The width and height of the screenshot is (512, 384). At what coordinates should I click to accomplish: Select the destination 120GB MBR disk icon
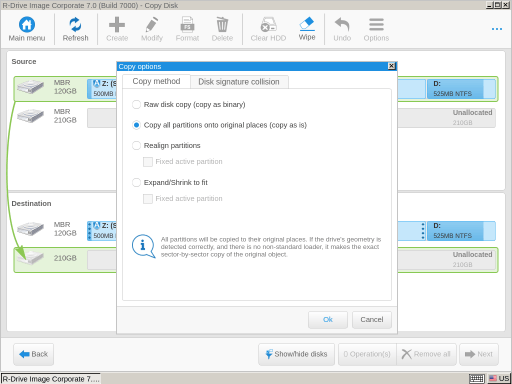point(30,229)
